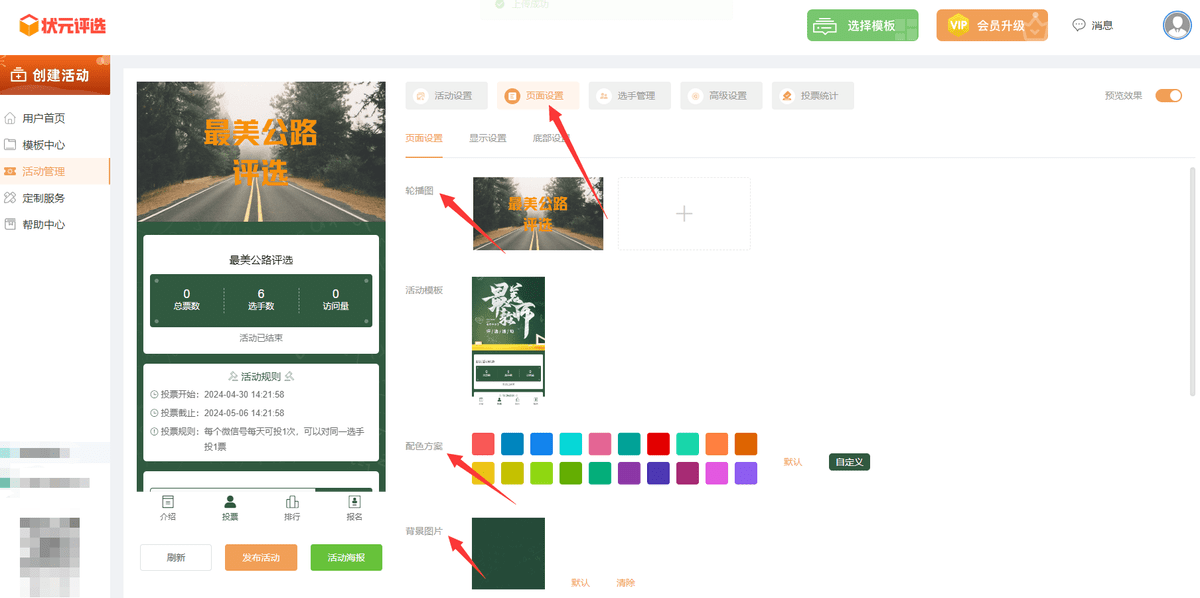
Task: Click the 活动海报 button
Action: tap(345, 557)
